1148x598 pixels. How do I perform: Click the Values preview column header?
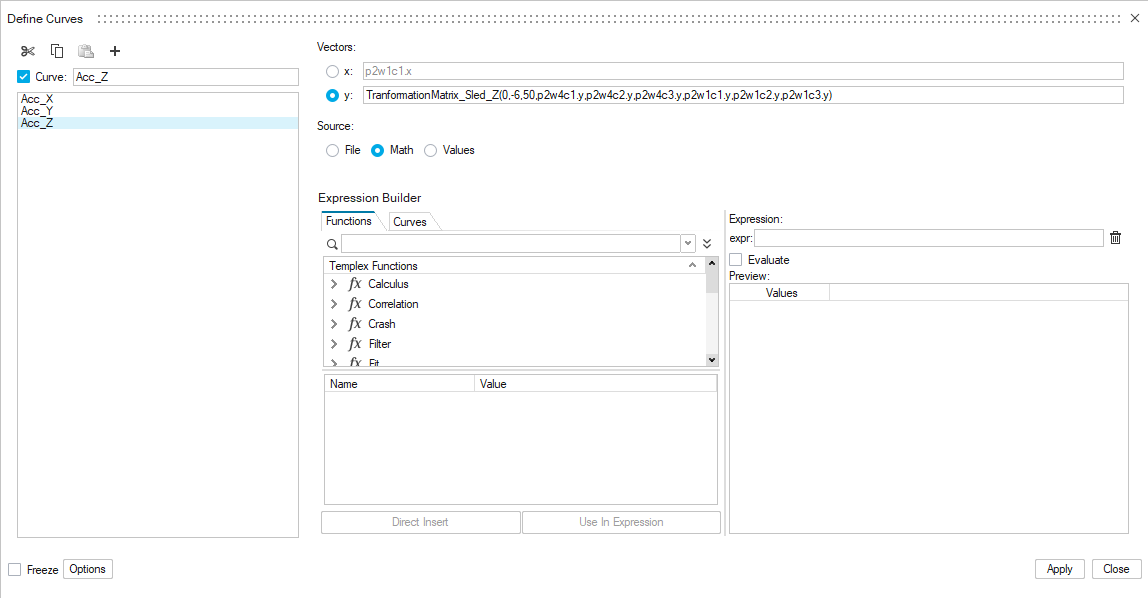coord(780,293)
